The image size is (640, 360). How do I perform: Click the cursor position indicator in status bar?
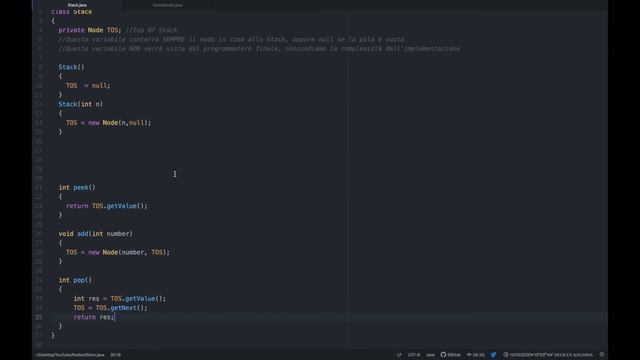coord(116,355)
